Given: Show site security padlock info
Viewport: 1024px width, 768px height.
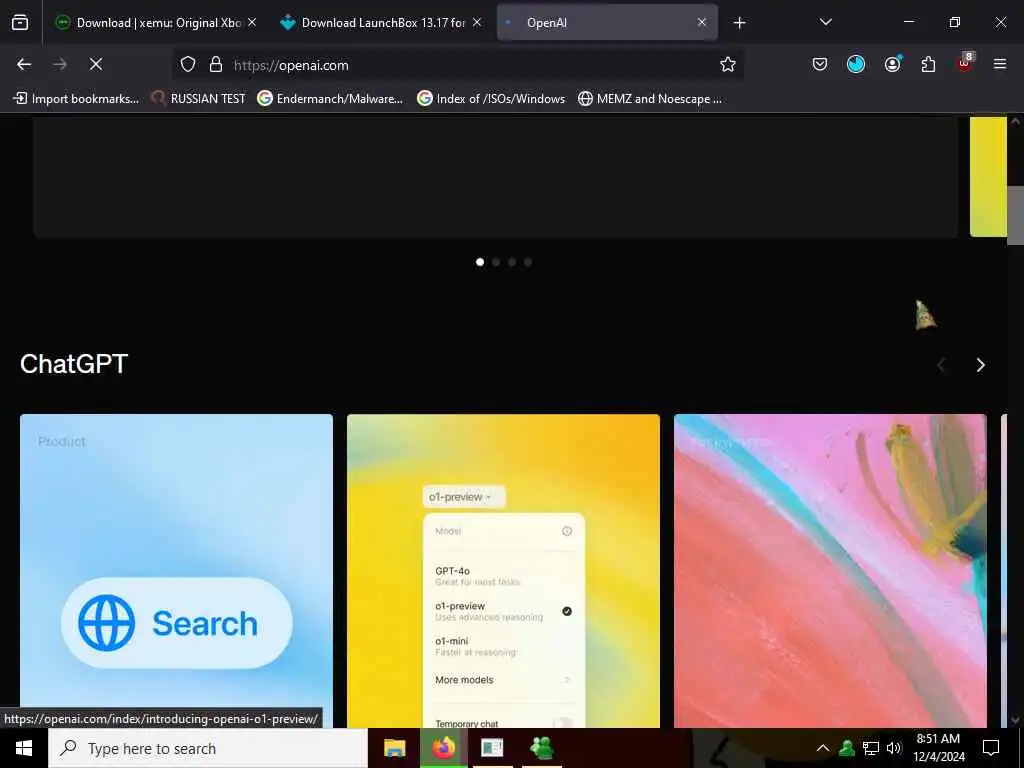Looking at the screenshot, I should [216, 64].
